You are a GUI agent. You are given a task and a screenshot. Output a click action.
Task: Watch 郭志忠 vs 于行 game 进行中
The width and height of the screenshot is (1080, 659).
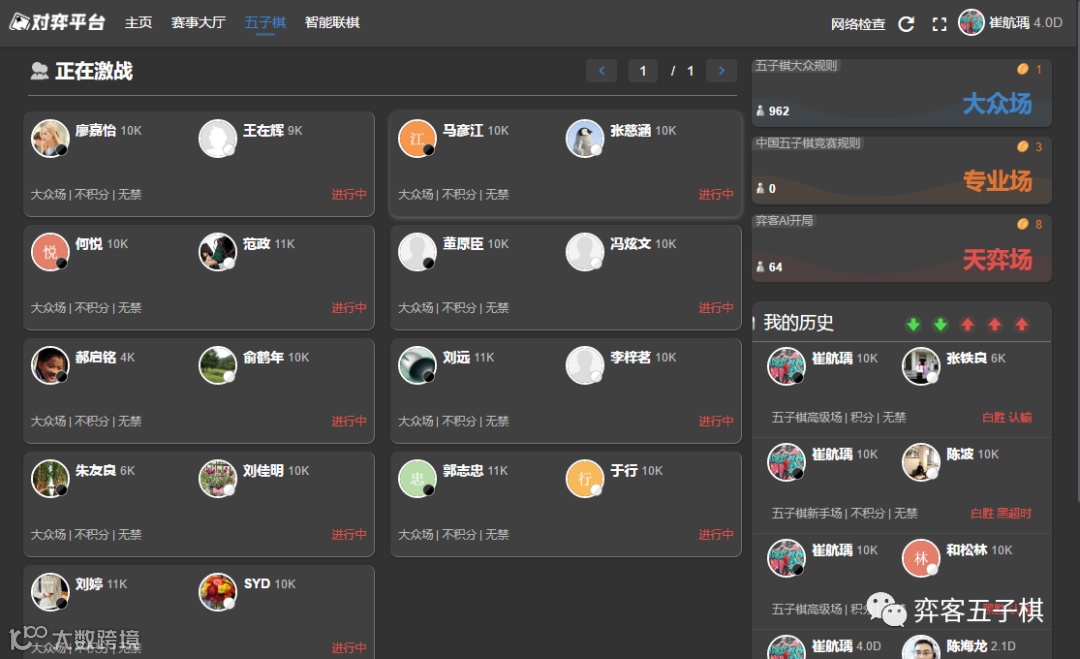716,534
